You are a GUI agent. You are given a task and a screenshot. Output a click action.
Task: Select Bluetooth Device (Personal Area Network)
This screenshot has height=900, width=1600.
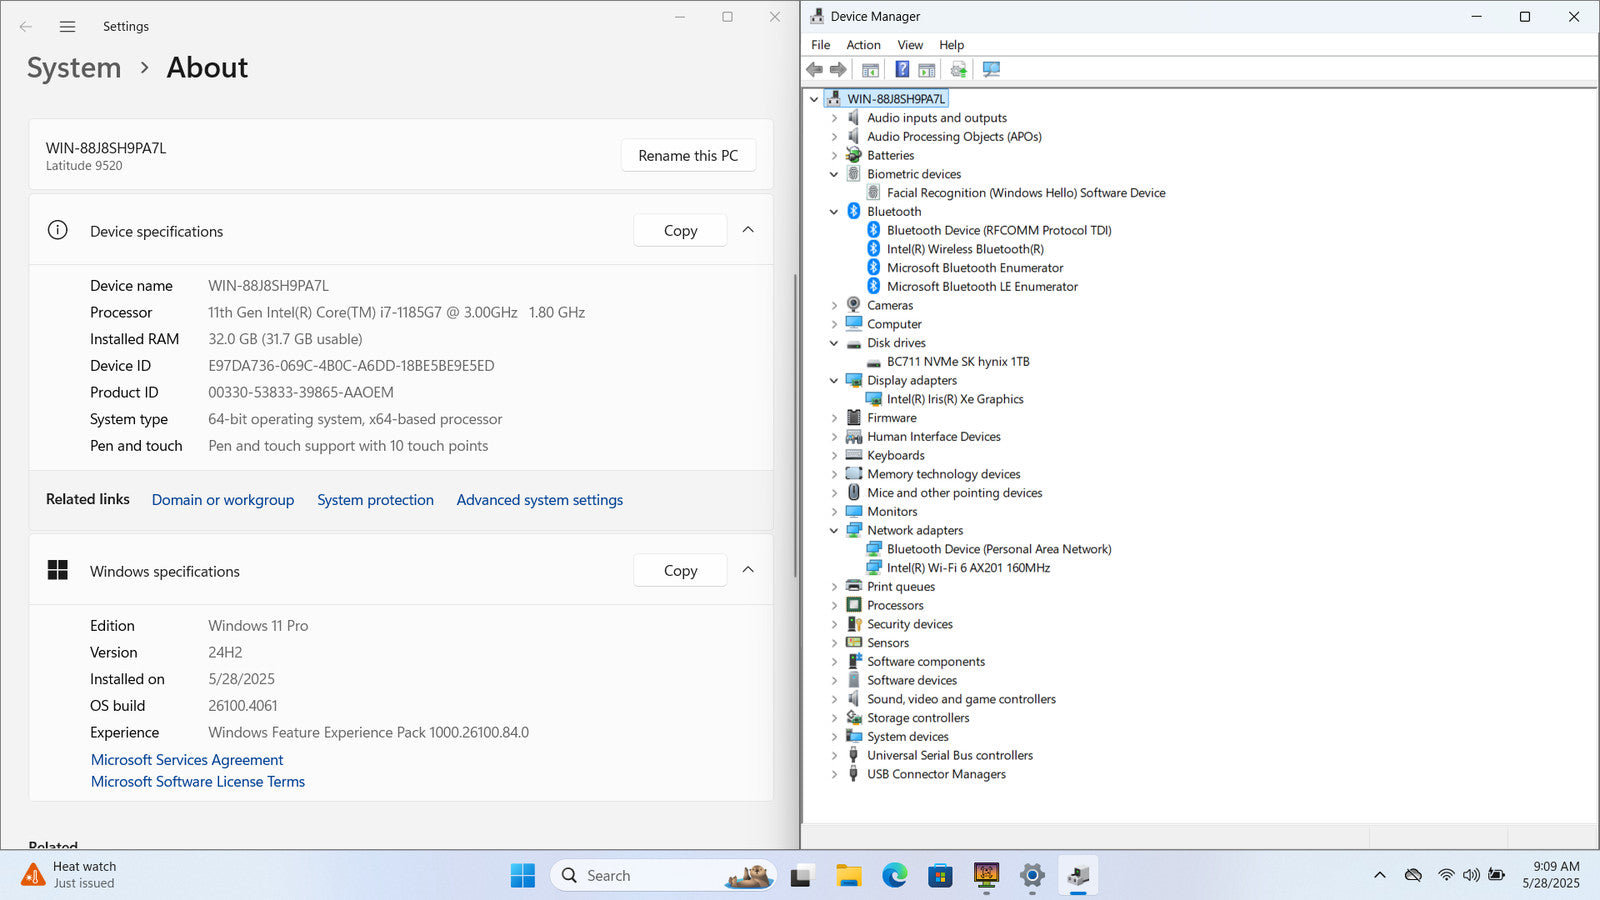click(999, 549)
